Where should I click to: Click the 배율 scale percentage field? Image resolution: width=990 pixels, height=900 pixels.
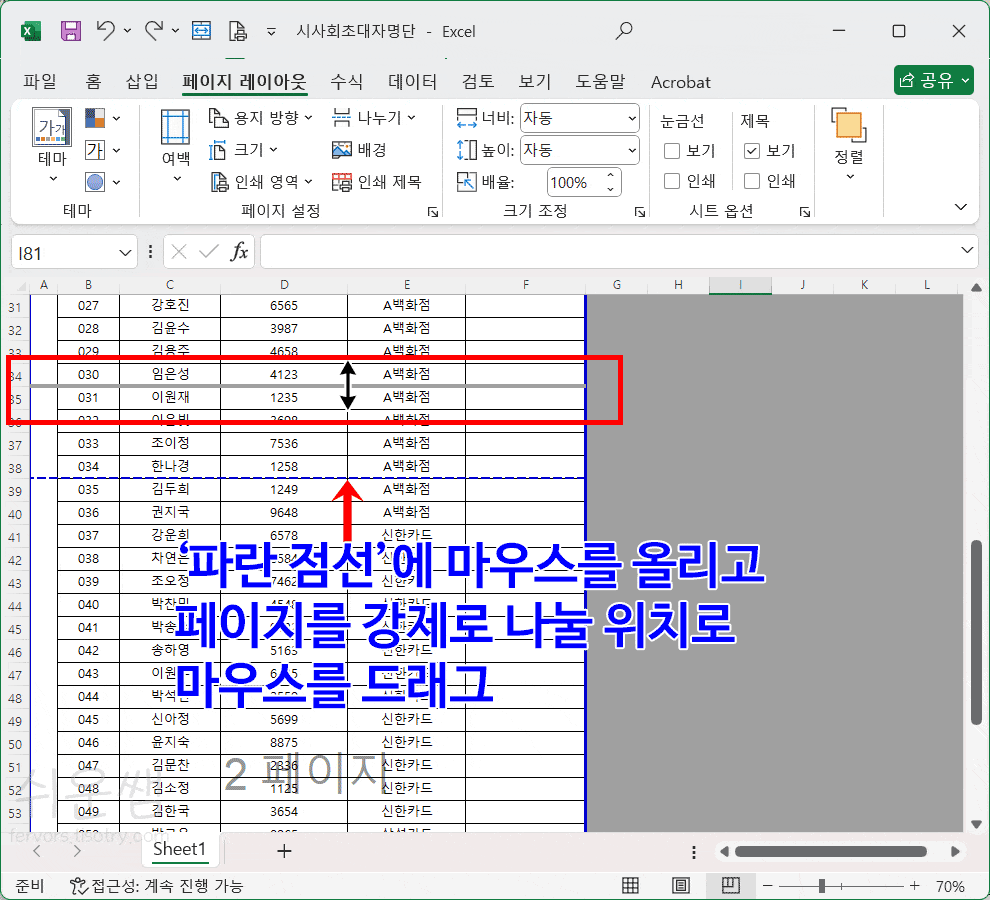(575, 183)
